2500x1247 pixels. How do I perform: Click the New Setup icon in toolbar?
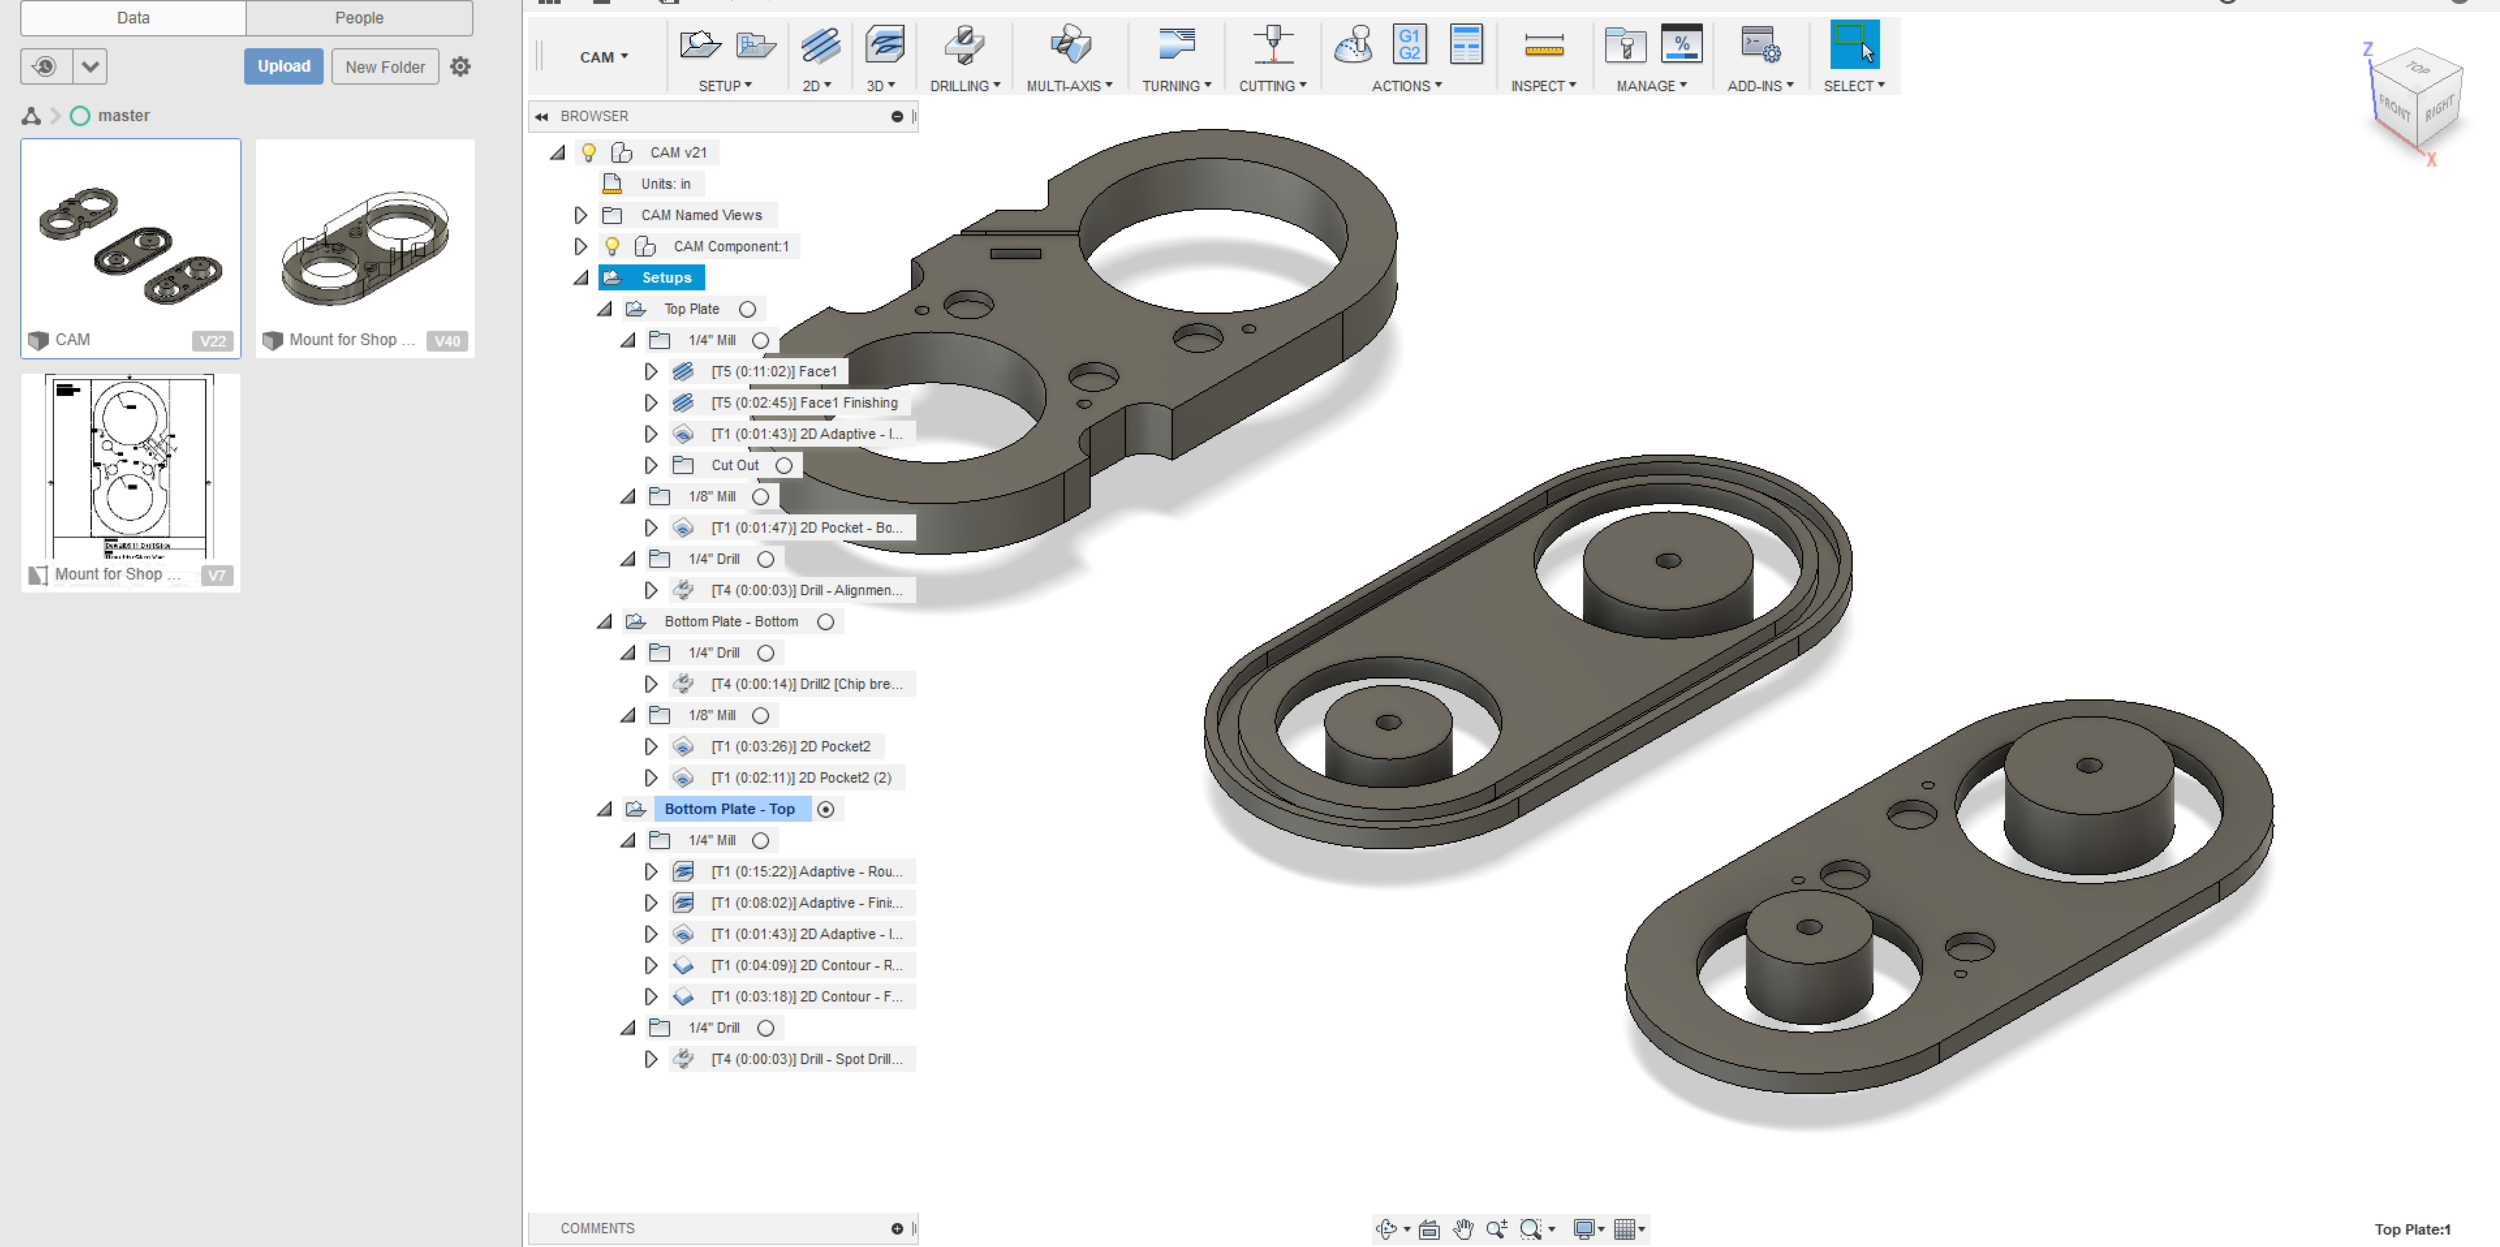pyautogui.click(x=699, y=45)
